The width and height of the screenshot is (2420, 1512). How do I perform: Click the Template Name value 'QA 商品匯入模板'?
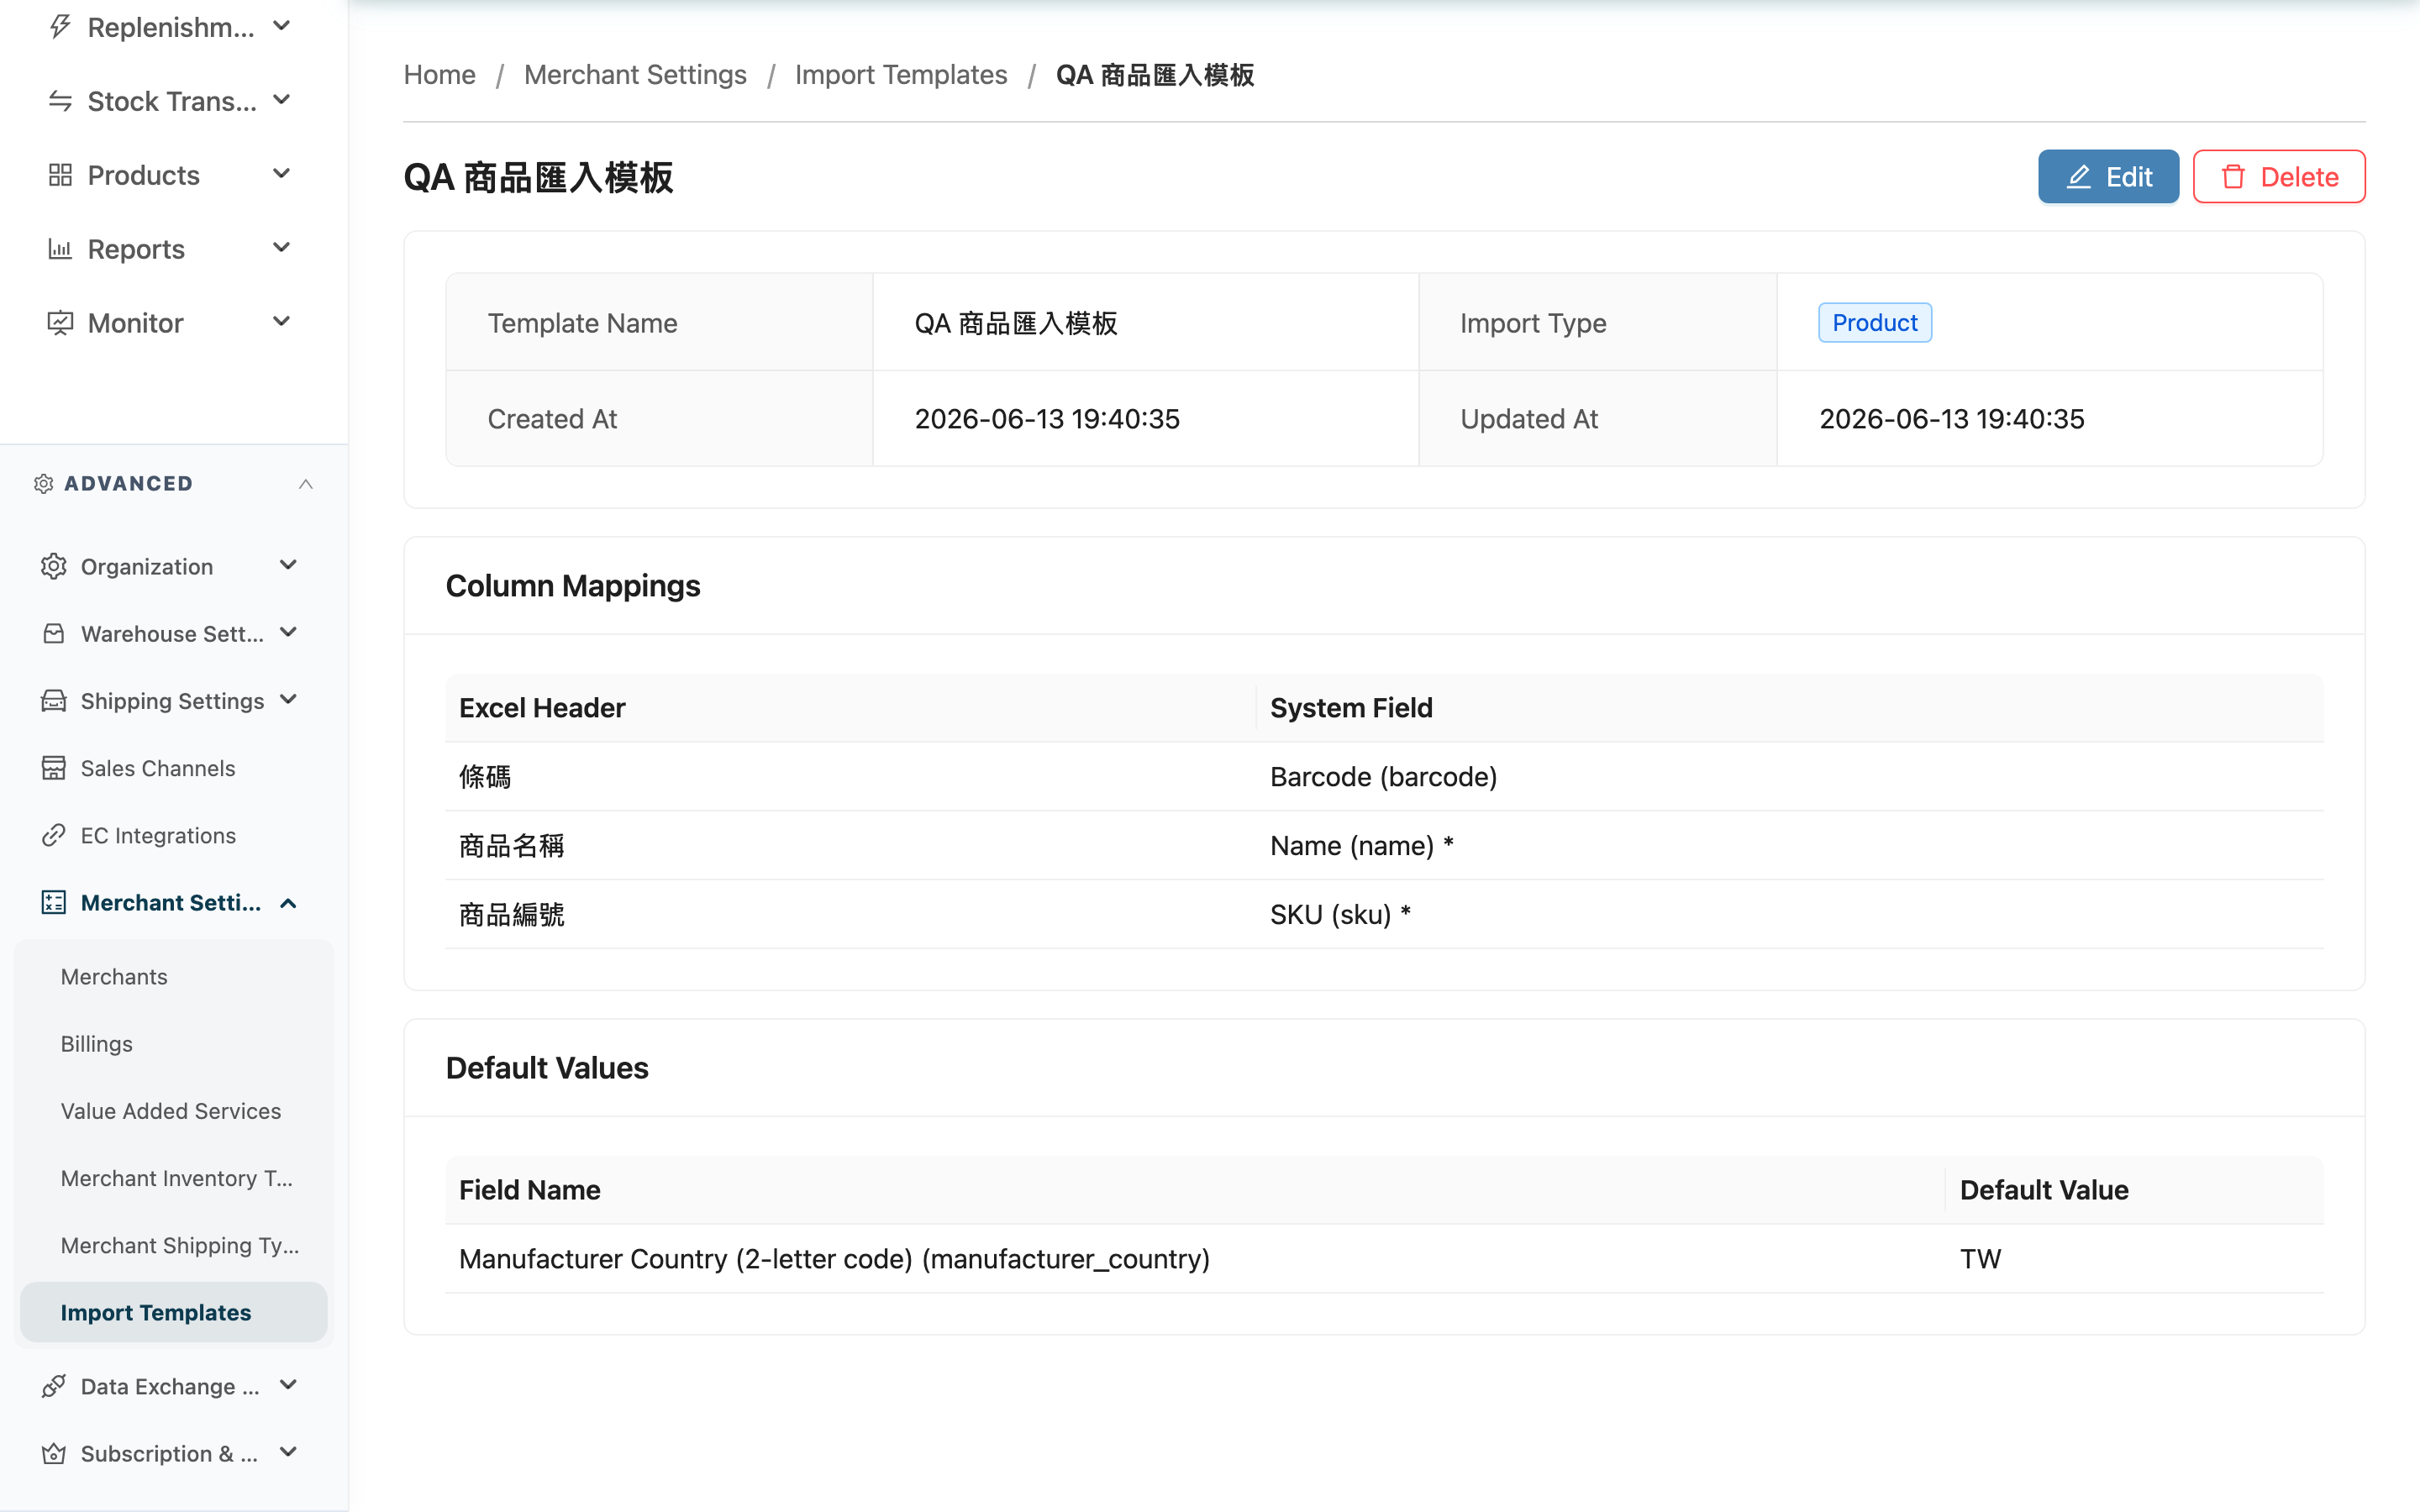tap(1016, 323)
